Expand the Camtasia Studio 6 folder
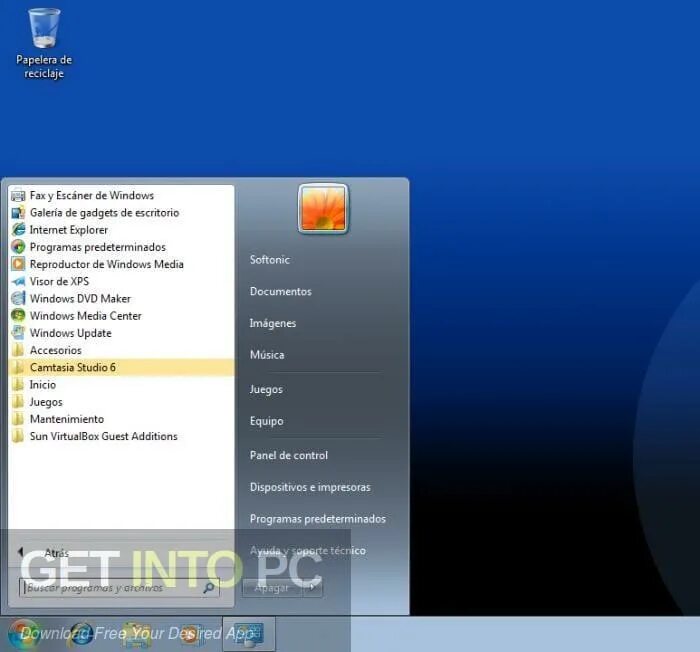Viewport: 700px width, 652px height. coord(121,368)
